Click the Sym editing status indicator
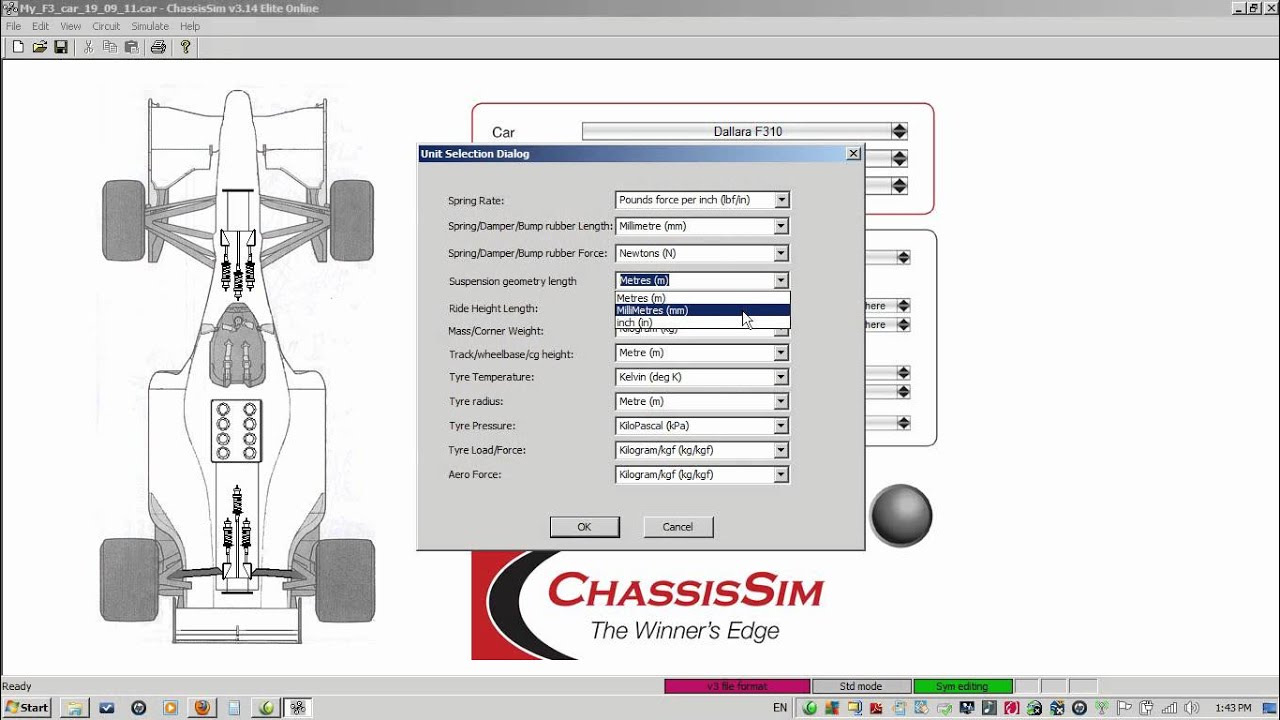Screen dimensions: 1280x720 pos(962,686)
